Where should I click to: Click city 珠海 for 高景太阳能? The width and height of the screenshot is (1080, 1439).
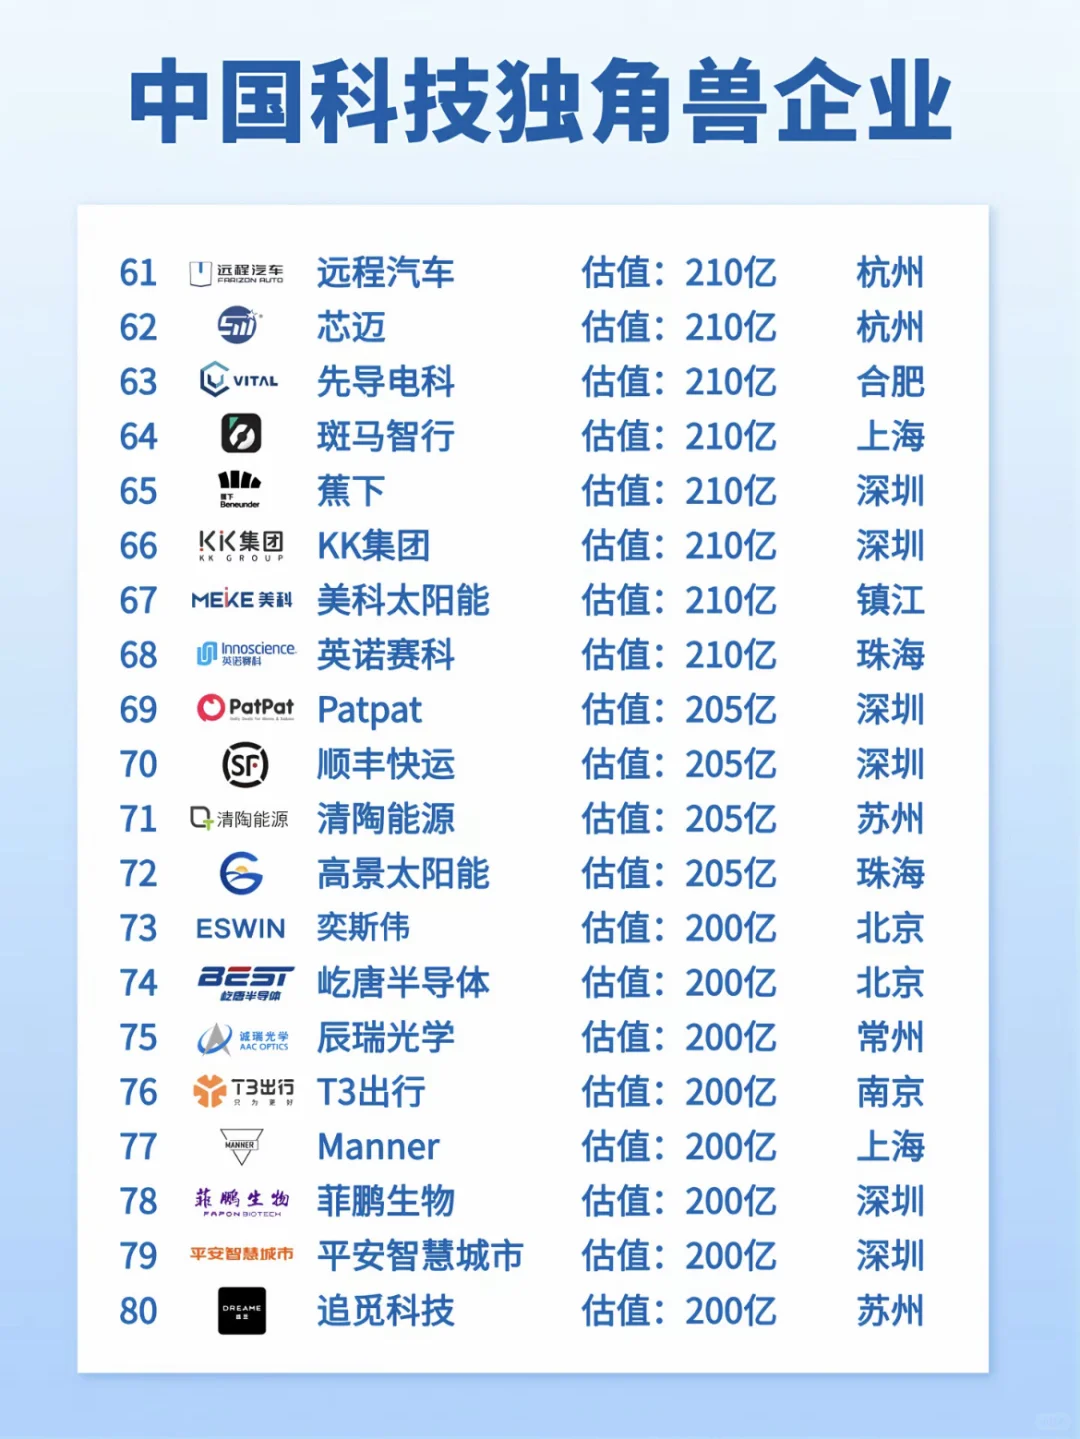890,873
